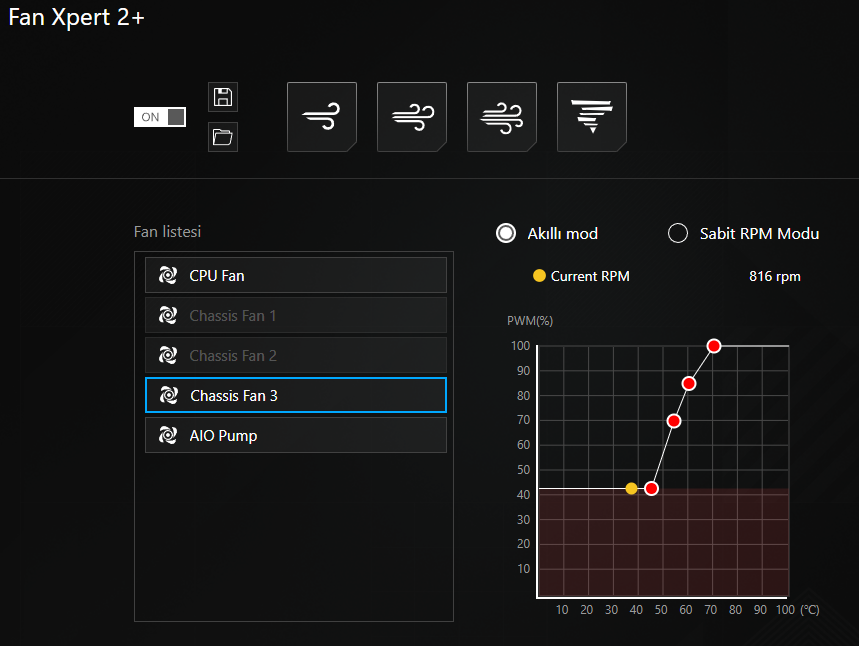Select Chassis Fan 2 in the list

pyautogui.click(x=296, y=355)
